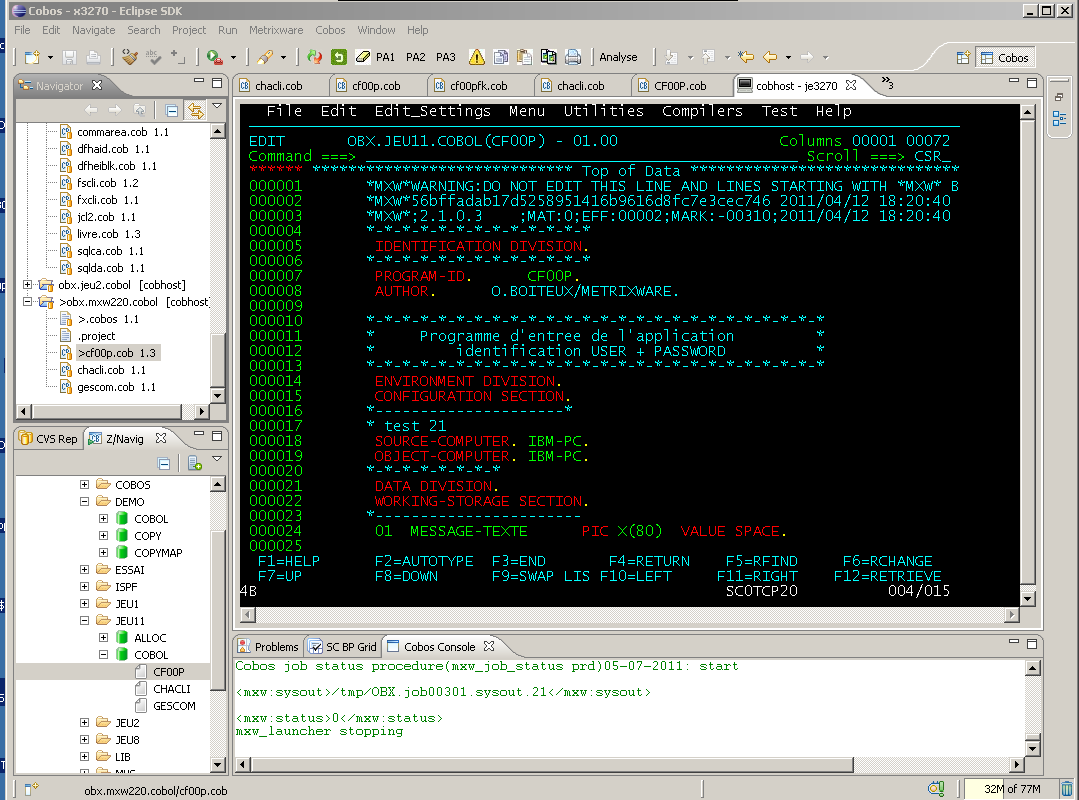Maximize the terminal editor area icon
The image size is (1079, 800).
pos(1032,83)
